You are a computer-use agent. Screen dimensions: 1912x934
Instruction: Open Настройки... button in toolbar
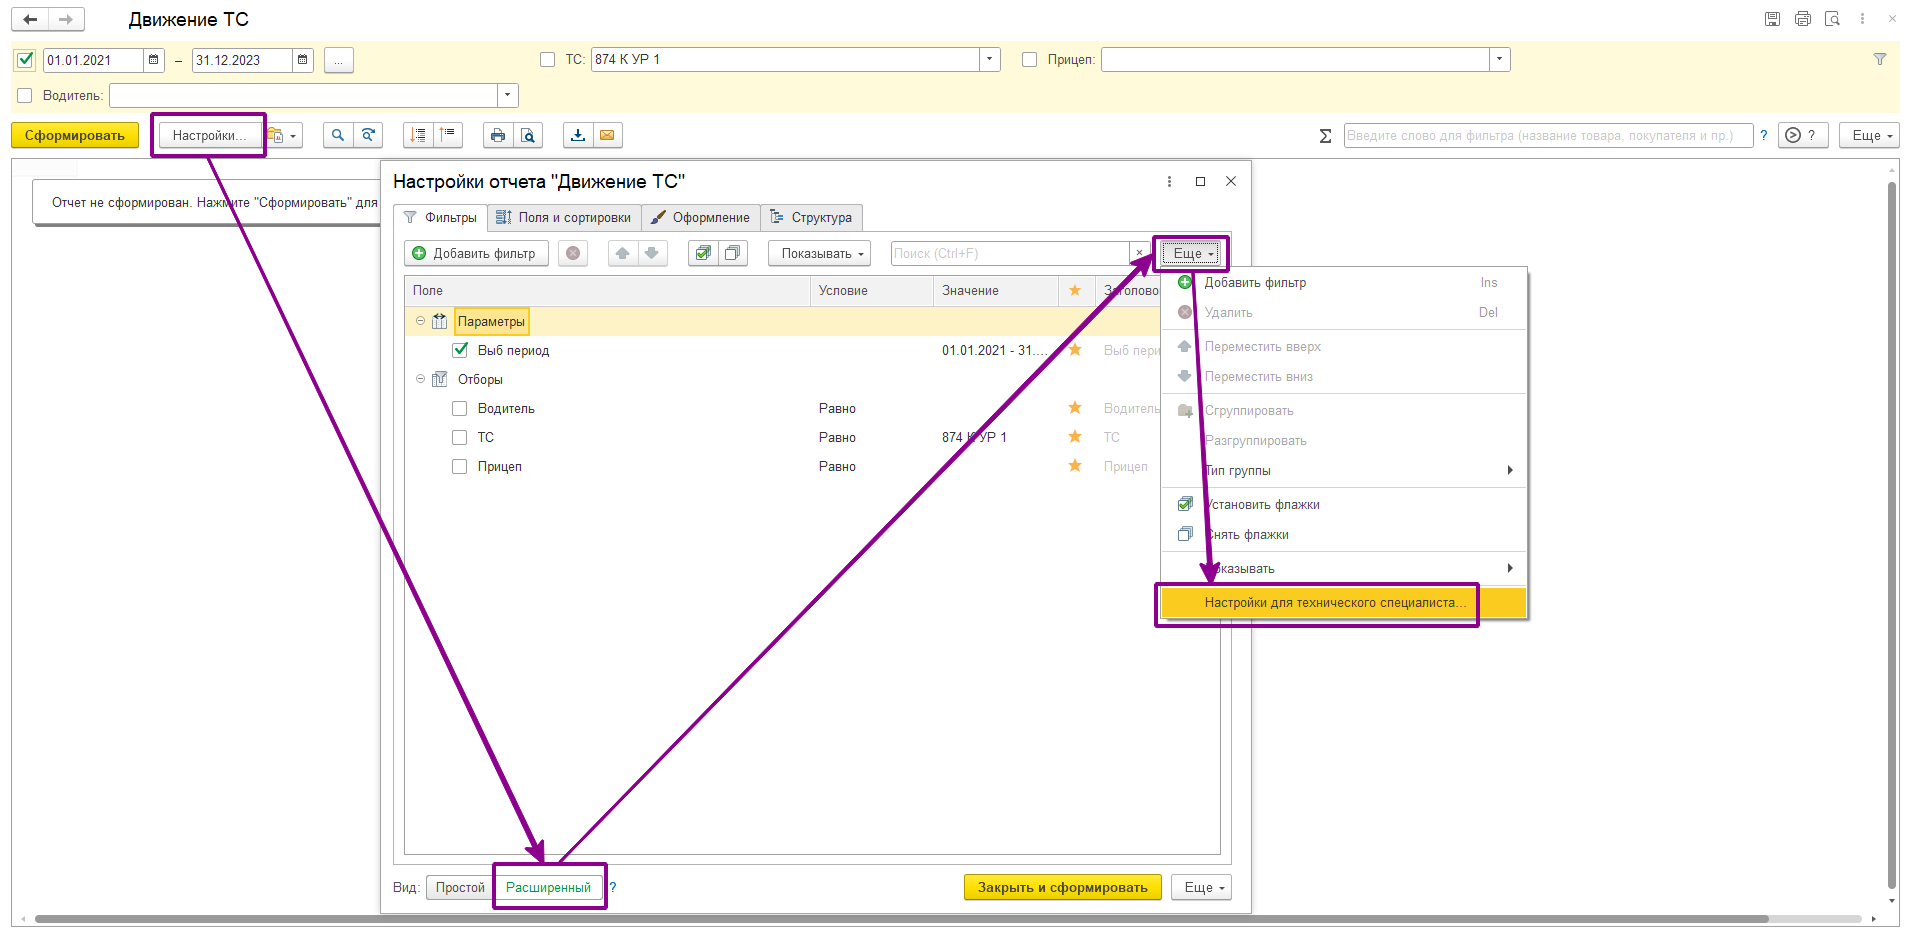point(209,135)
